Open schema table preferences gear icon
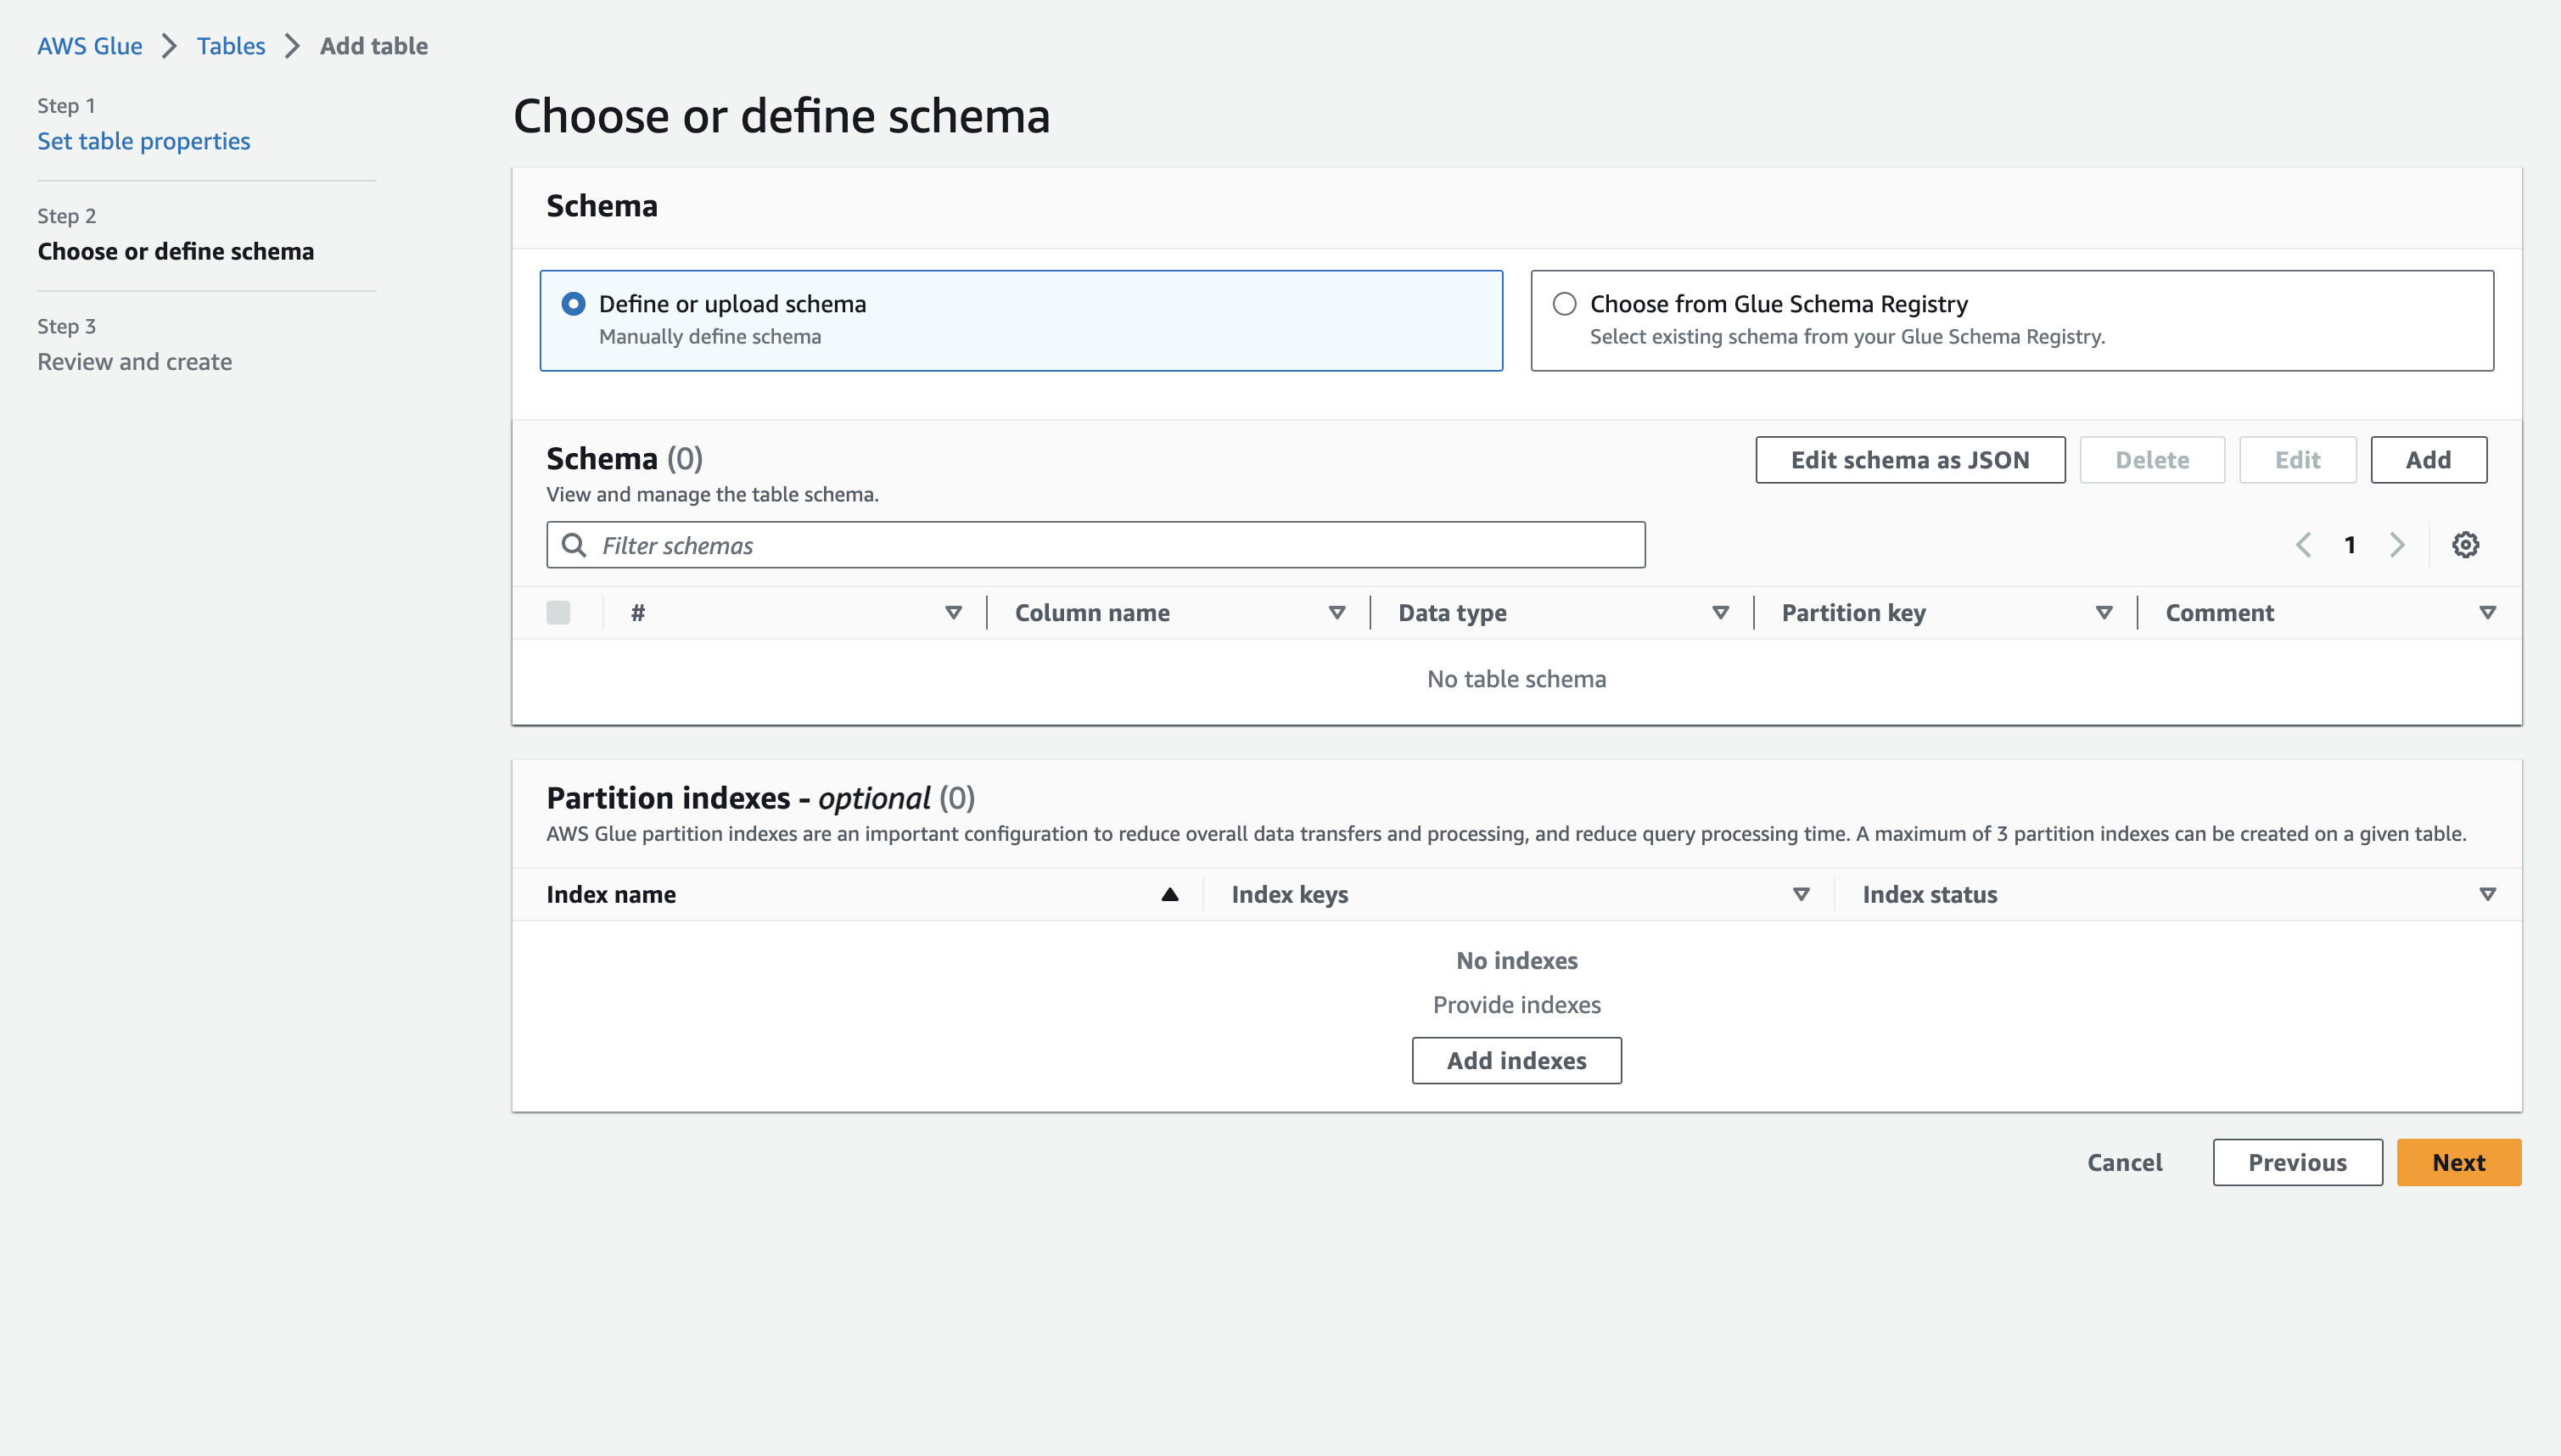 (2465, 545)
